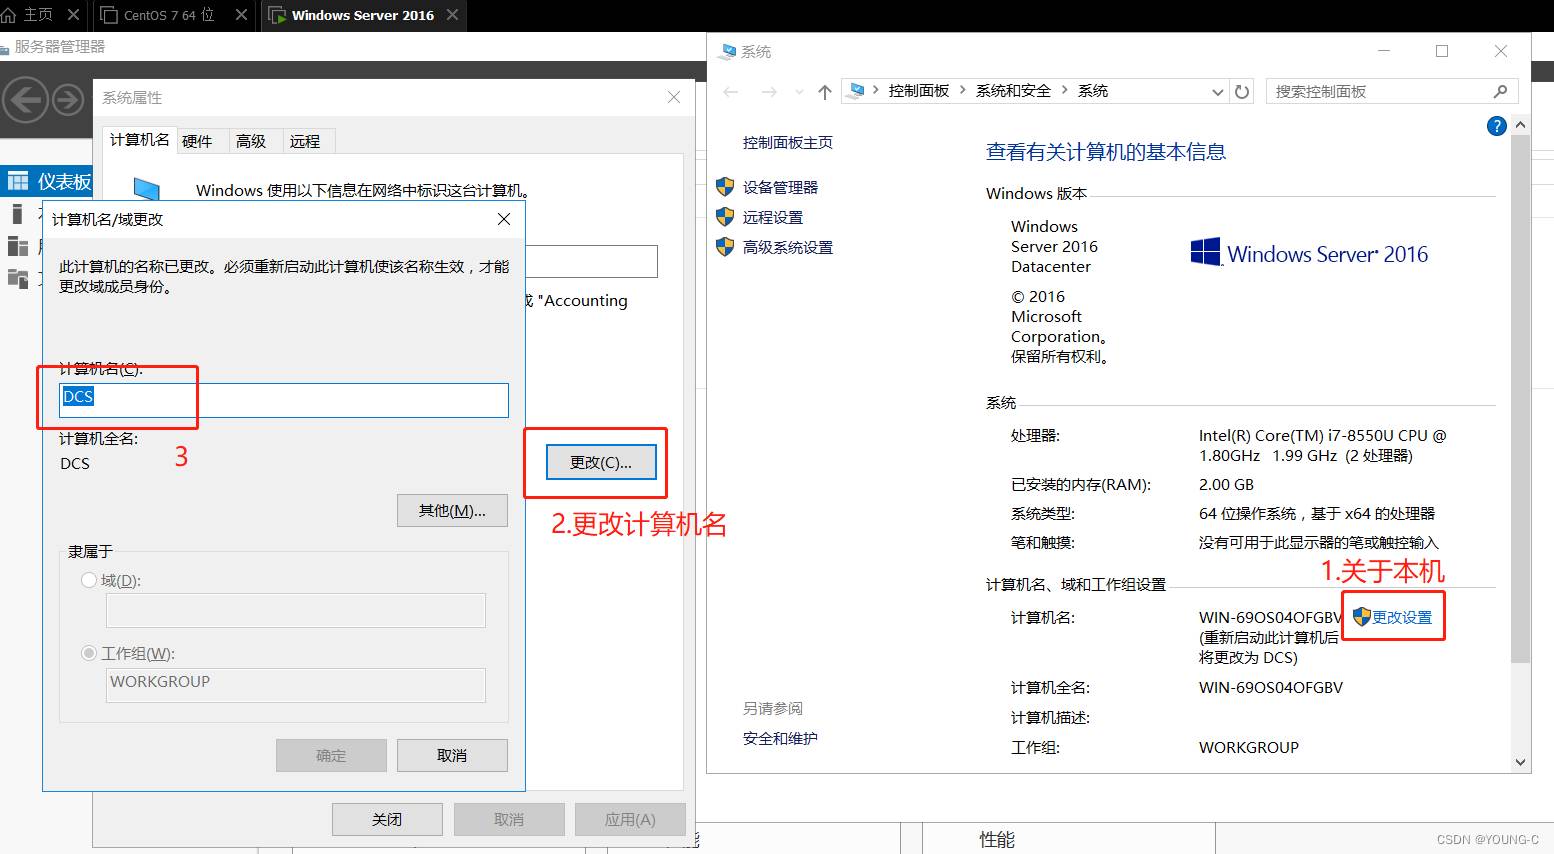Screen dimensions: 1554x854
Task: Expand the address bar history dropdown
Action: pos(1217,92)
